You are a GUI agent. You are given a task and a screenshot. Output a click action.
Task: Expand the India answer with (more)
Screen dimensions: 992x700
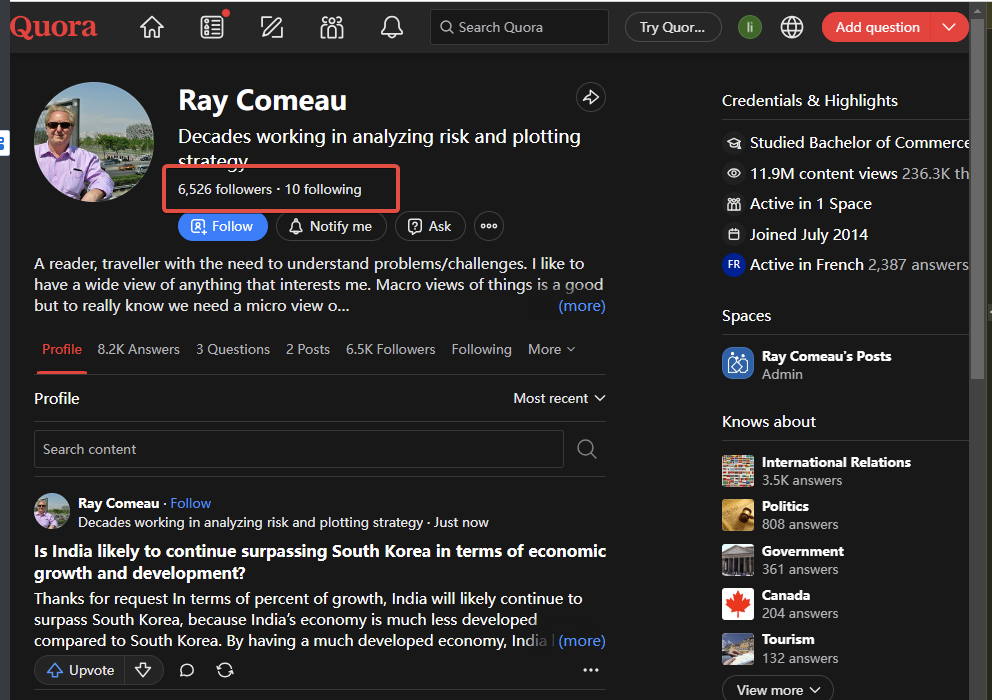(x=581, y=641)
